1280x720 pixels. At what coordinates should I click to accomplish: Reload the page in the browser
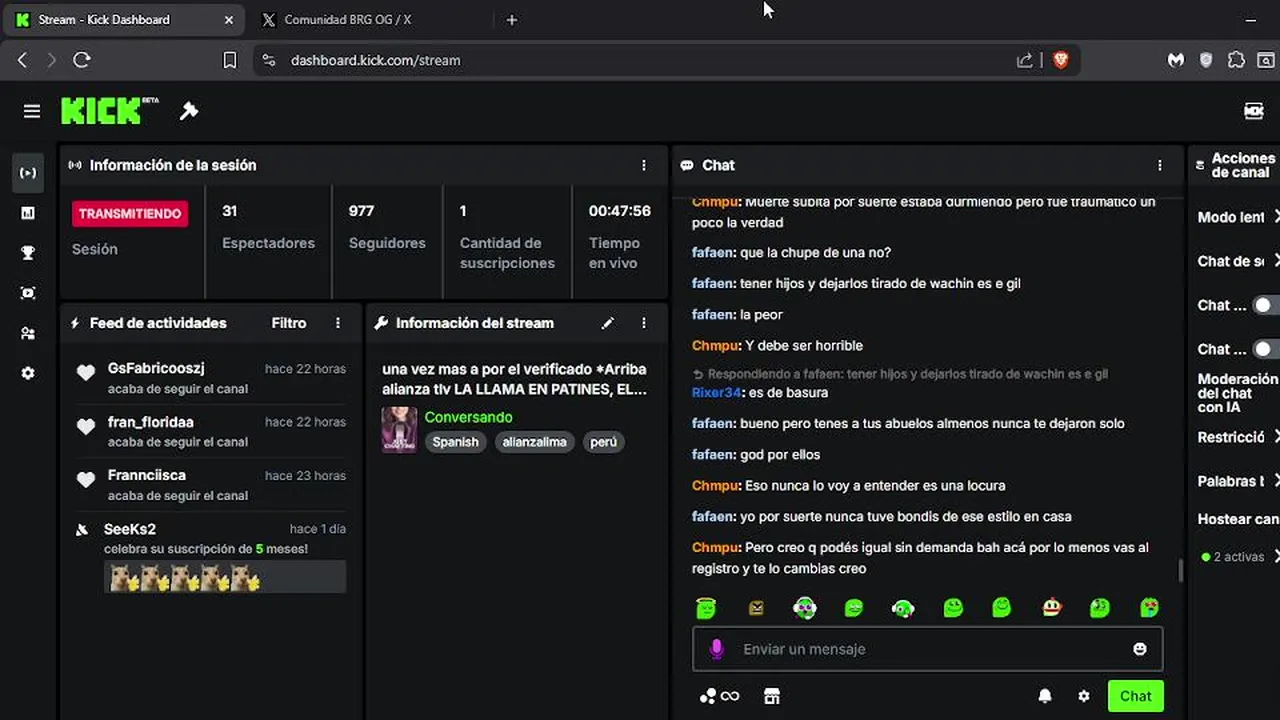tap(82, 60)
